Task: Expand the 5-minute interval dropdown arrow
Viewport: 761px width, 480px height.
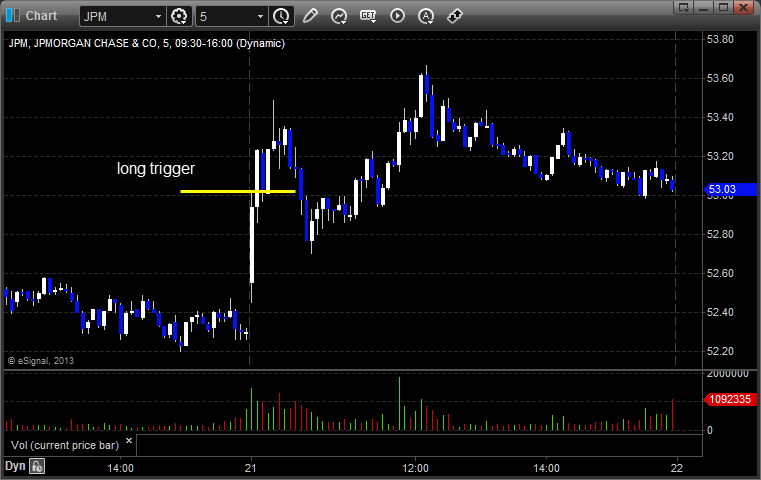Action: (260, 17)
